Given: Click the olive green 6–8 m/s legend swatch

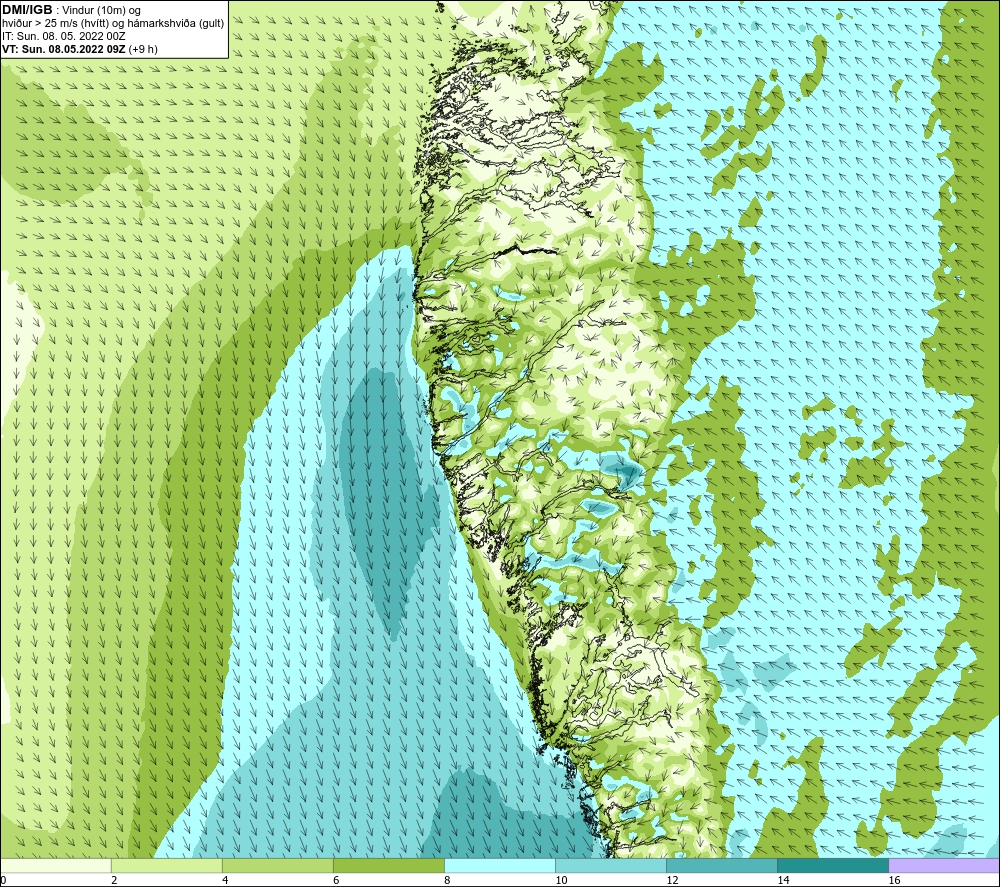Looking at the screenshot, I should click(x=388, y=865).
